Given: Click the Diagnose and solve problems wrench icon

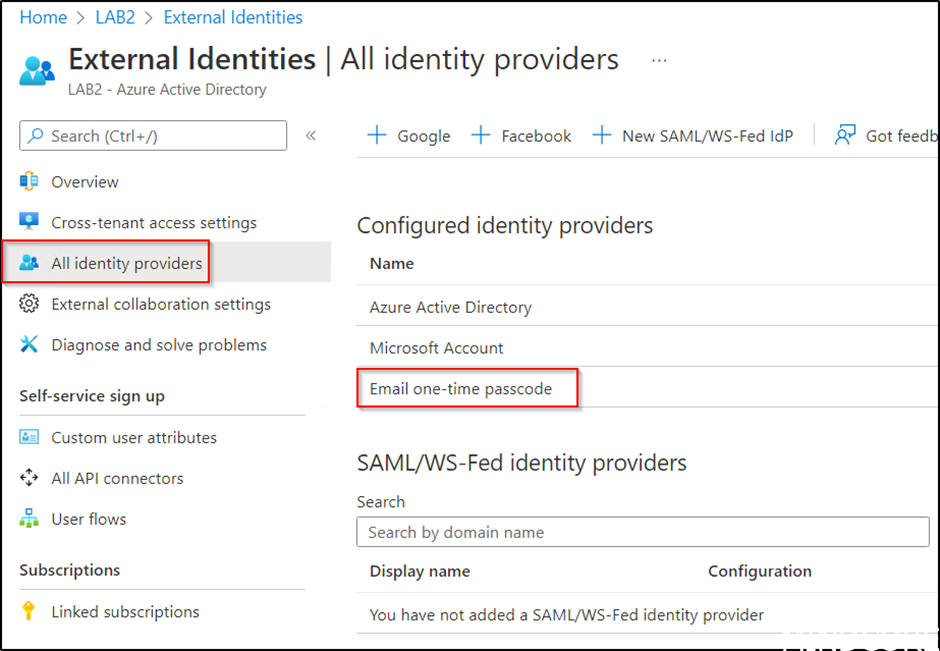Looking at the screenshot, I should pos(29,345).
